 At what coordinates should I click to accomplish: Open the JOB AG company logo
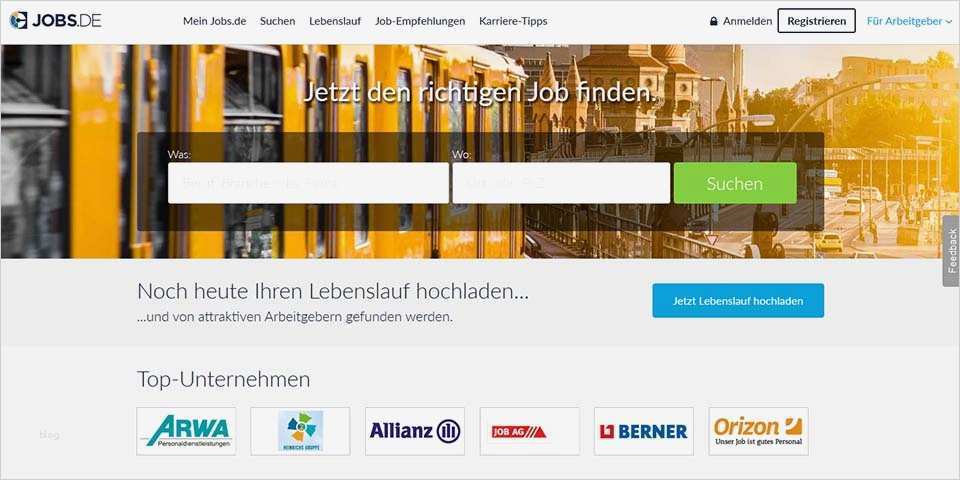pyautogui.click(x=530, y=432)
